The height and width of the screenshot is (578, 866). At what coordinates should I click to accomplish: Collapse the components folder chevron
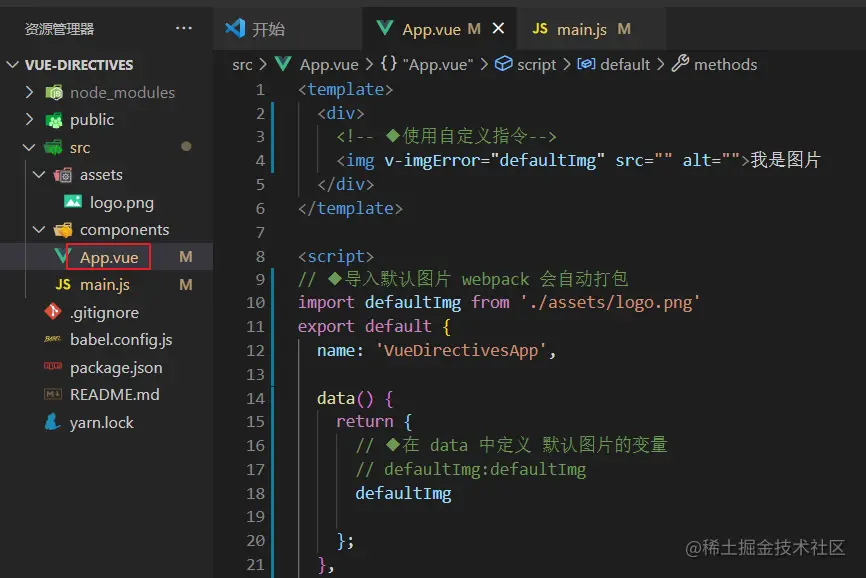39,229
